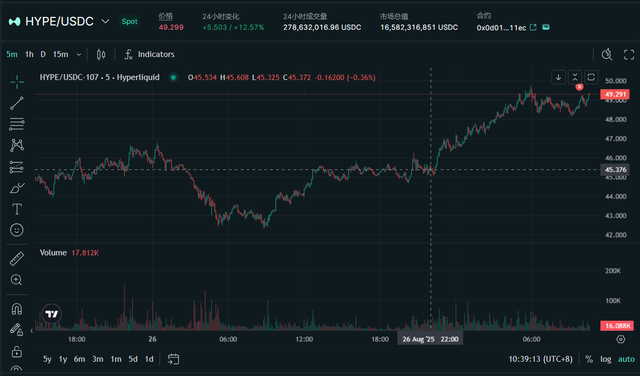Screen dimensions: 640x376
Task: Click the 24h volume value 278,632,016.96 USDC
Action: tap(322, 28)
